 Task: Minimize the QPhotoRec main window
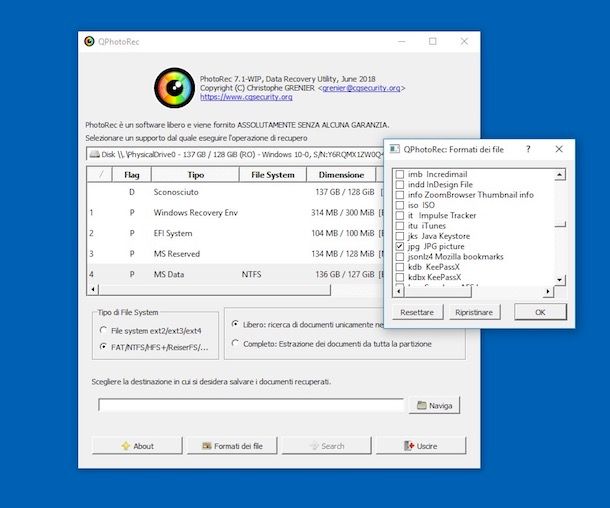pyautogui.click(x=401, y=41)
